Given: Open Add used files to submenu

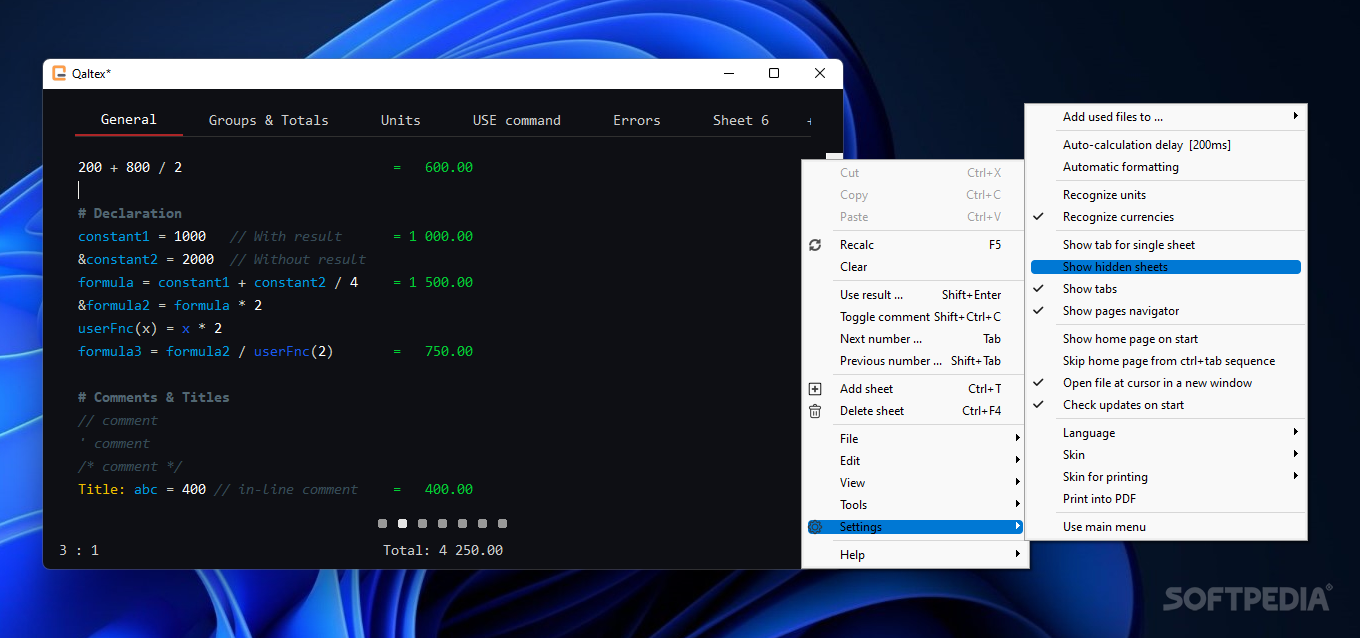Looking at the screenshot, I should click(1166, 117).
